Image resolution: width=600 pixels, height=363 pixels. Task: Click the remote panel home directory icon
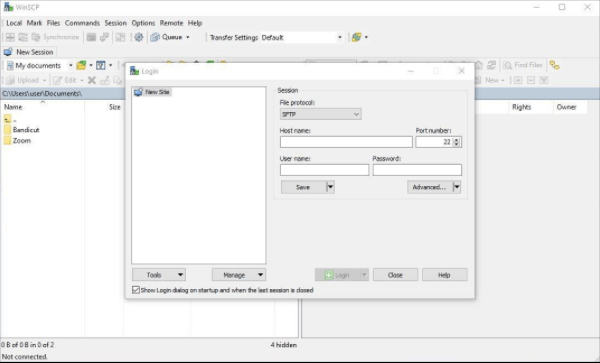(x=479, y=65)
